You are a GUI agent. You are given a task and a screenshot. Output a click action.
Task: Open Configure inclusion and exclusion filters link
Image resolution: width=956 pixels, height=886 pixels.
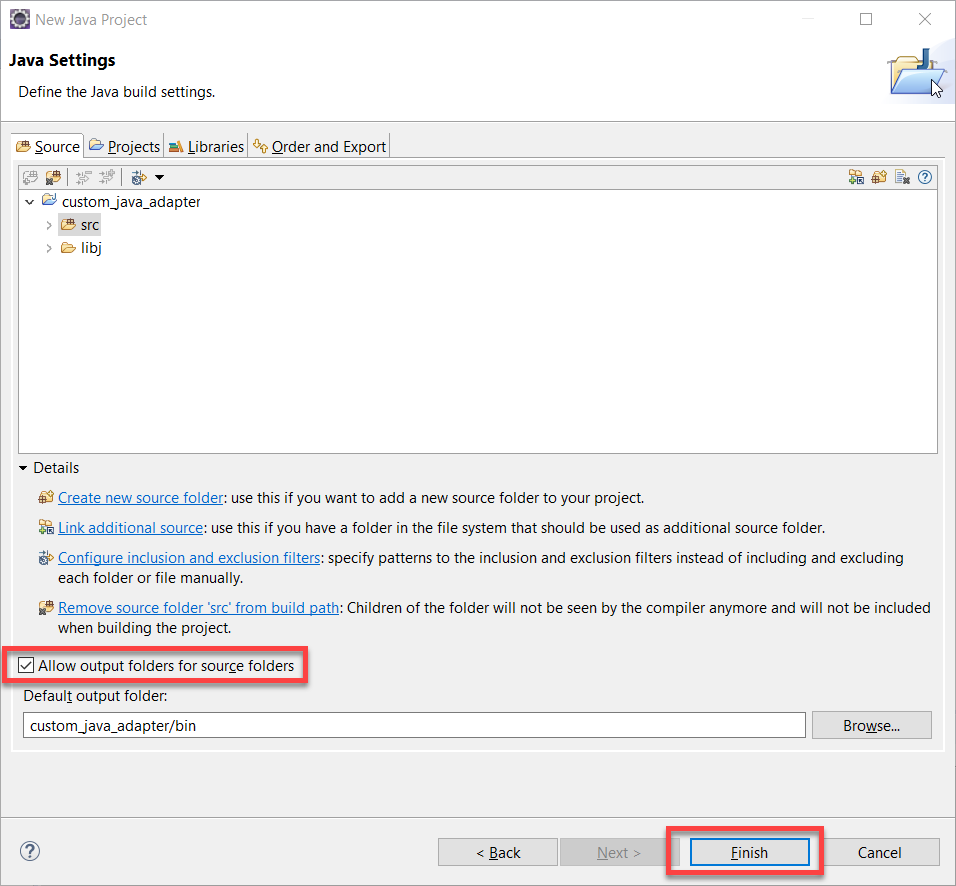(189, 557)
